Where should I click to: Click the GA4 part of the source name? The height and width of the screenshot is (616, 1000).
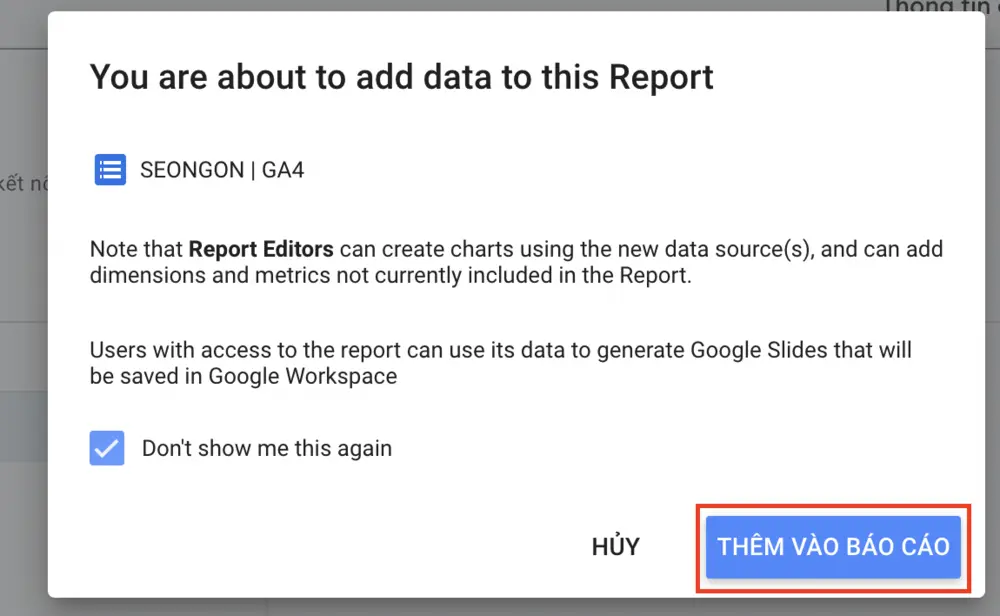click(283, 170)
